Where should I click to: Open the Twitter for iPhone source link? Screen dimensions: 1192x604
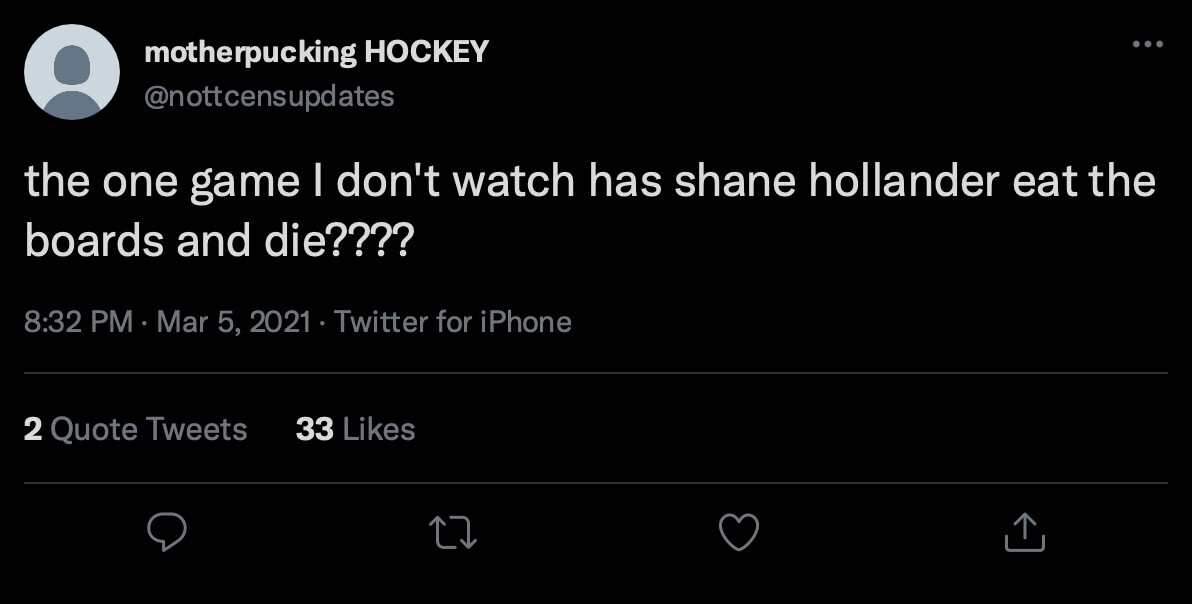453,322
